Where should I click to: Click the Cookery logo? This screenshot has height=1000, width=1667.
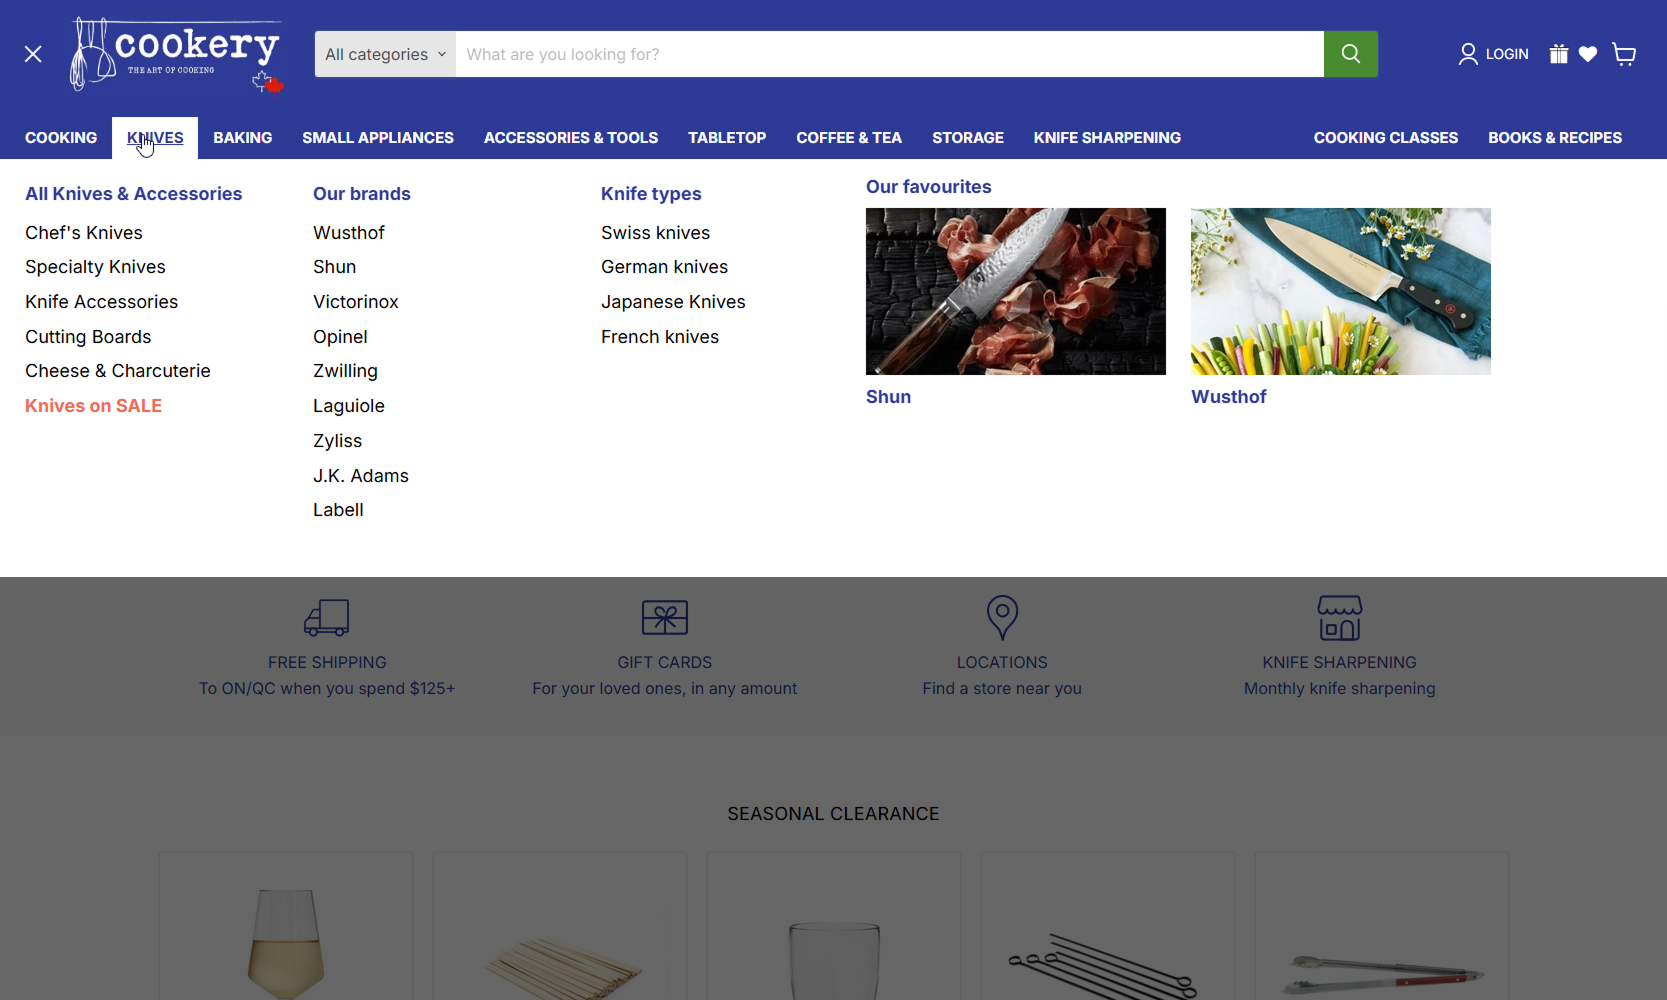(177, 55)
